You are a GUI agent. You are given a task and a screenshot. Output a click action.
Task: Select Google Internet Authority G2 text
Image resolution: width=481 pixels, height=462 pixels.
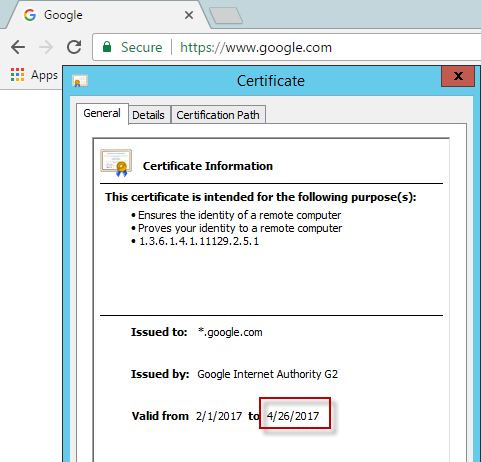coord(268,374)
